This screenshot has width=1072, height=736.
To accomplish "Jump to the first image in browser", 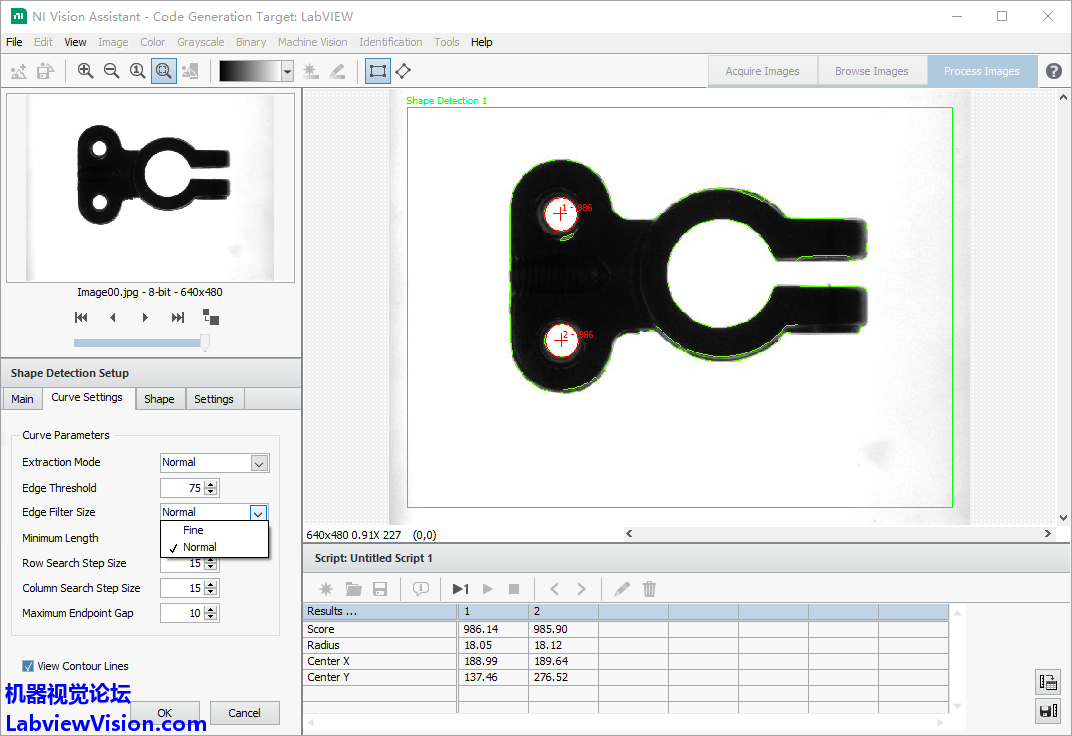I will 81,318.
